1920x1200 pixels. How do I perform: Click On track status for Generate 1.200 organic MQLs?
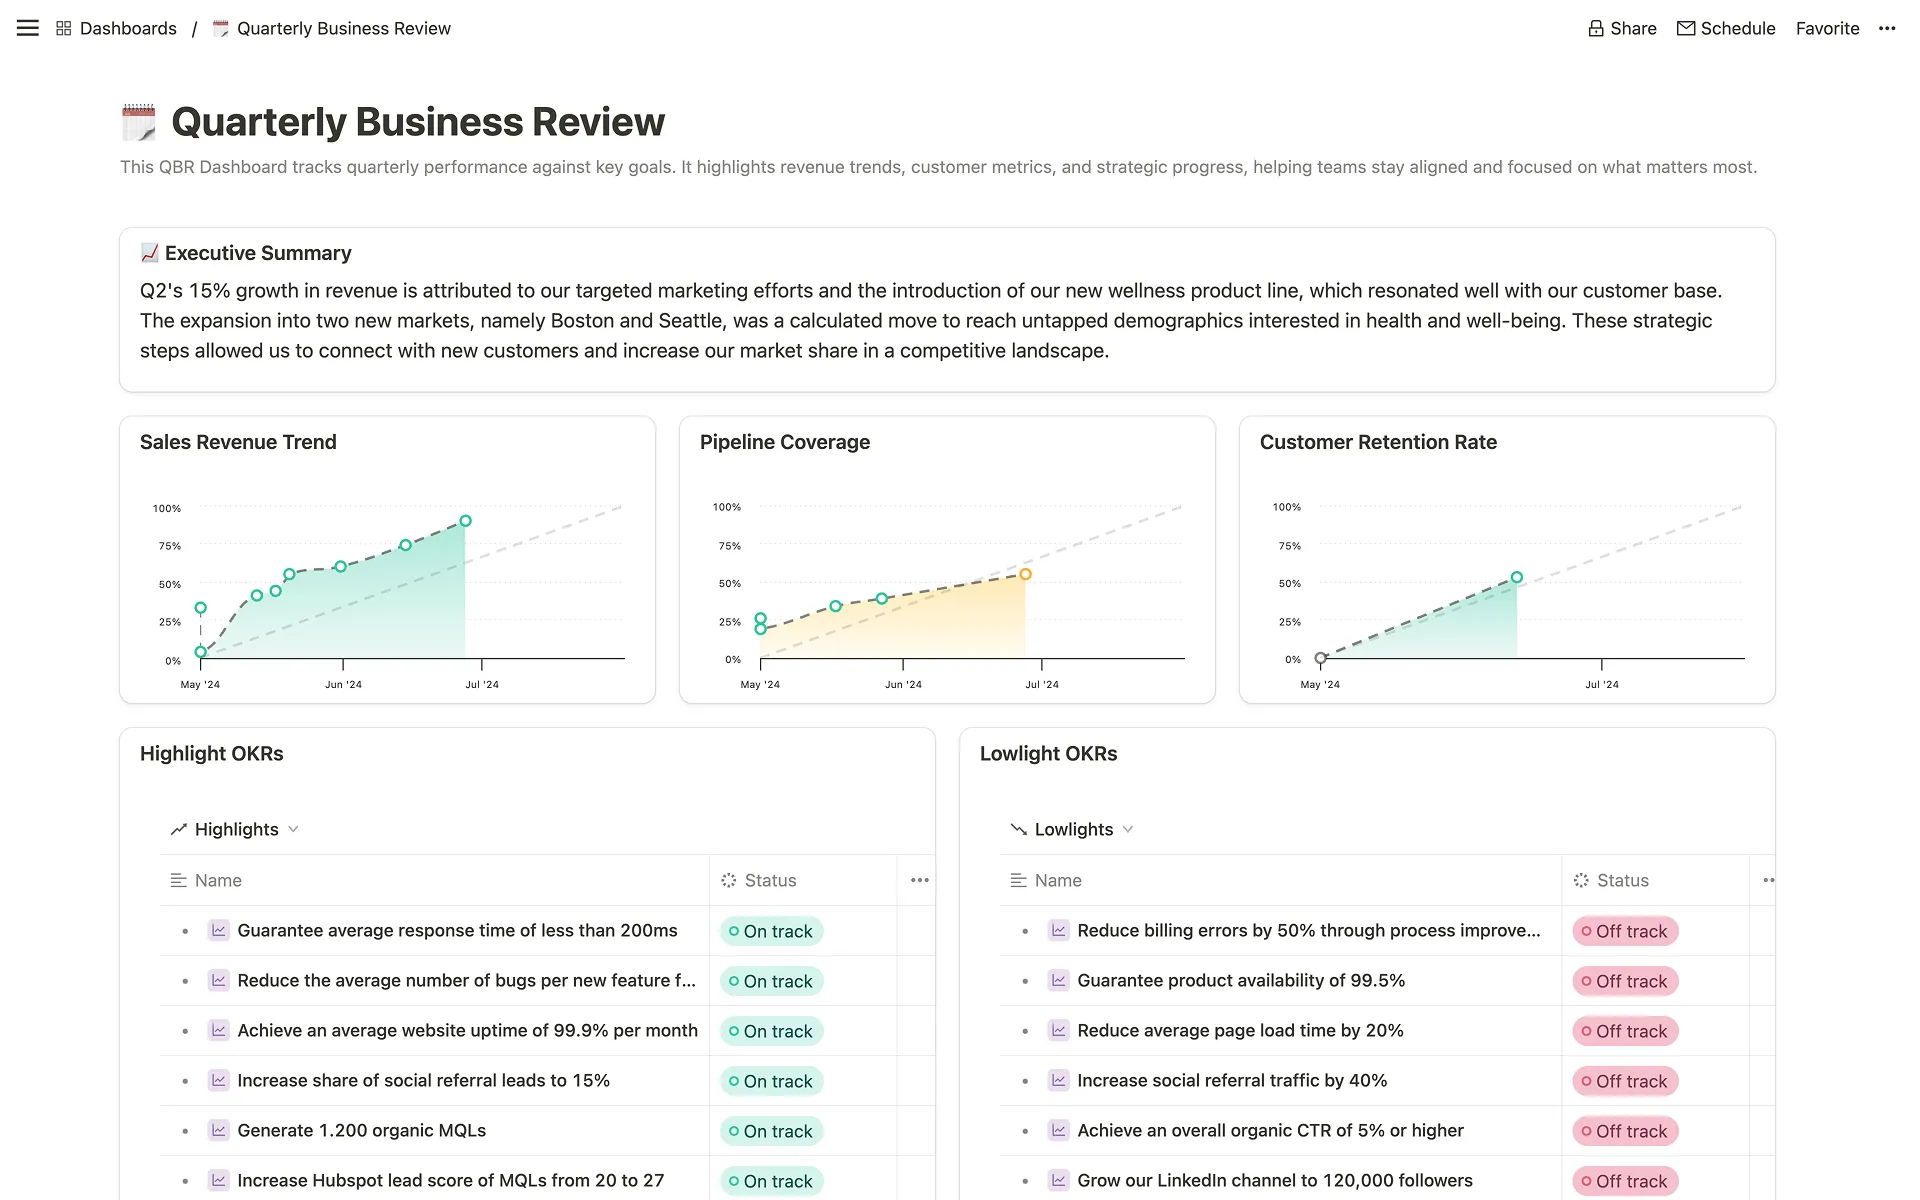(x=771, y=1131)
